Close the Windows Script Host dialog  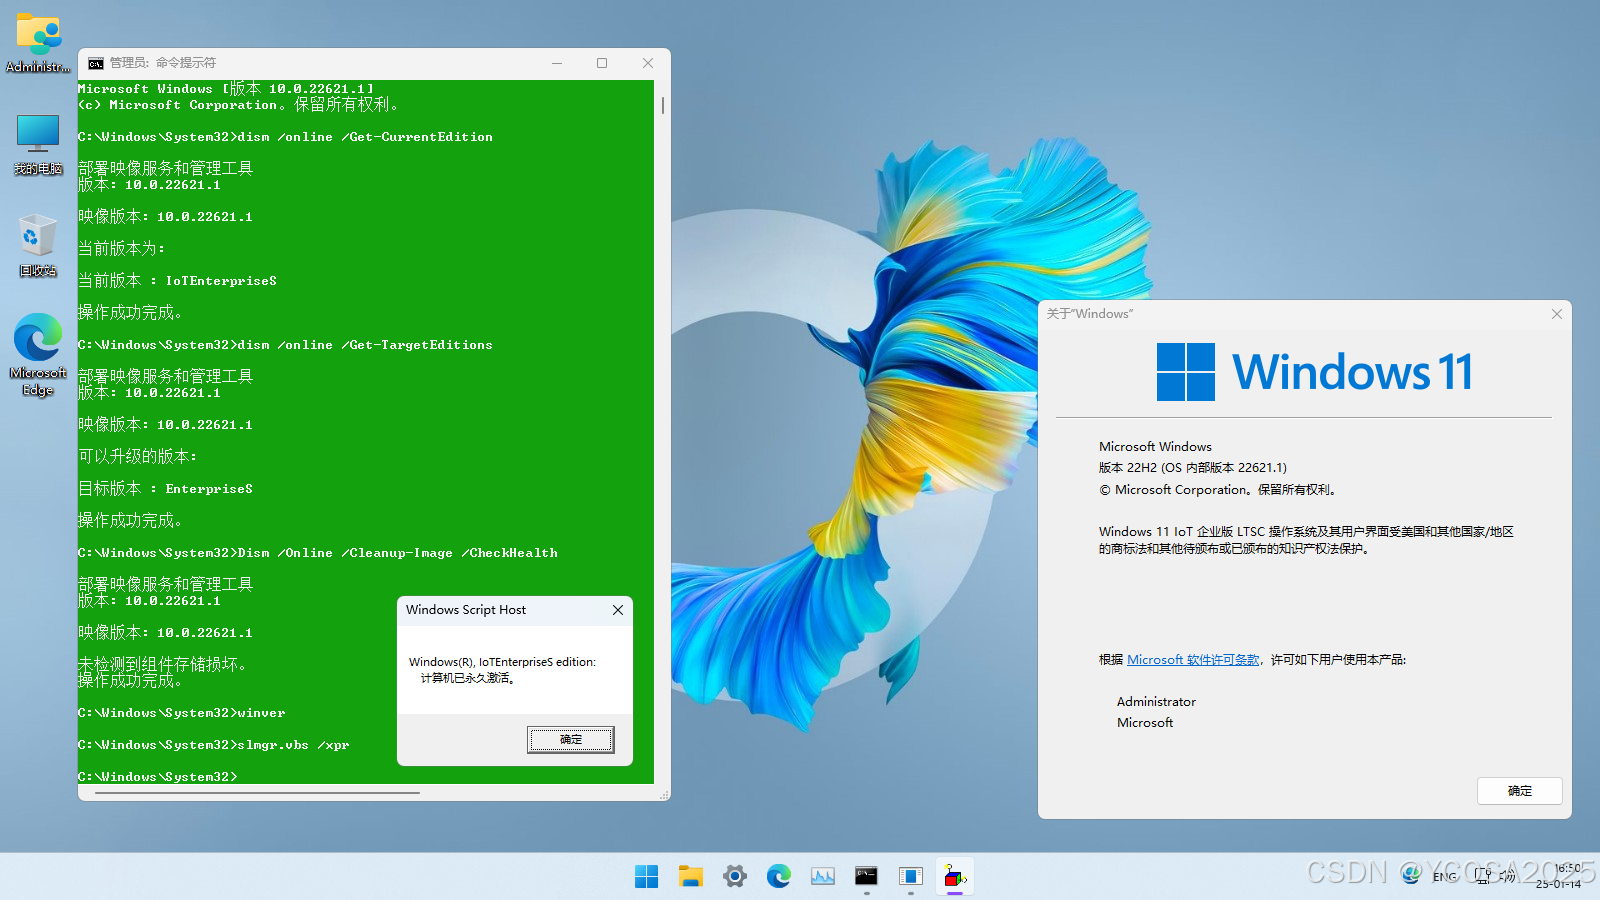coord(618,610)
